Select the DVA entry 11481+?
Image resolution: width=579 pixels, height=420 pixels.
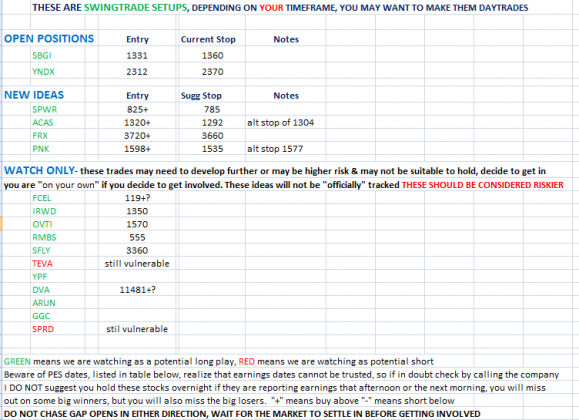[x=137, y=290]
